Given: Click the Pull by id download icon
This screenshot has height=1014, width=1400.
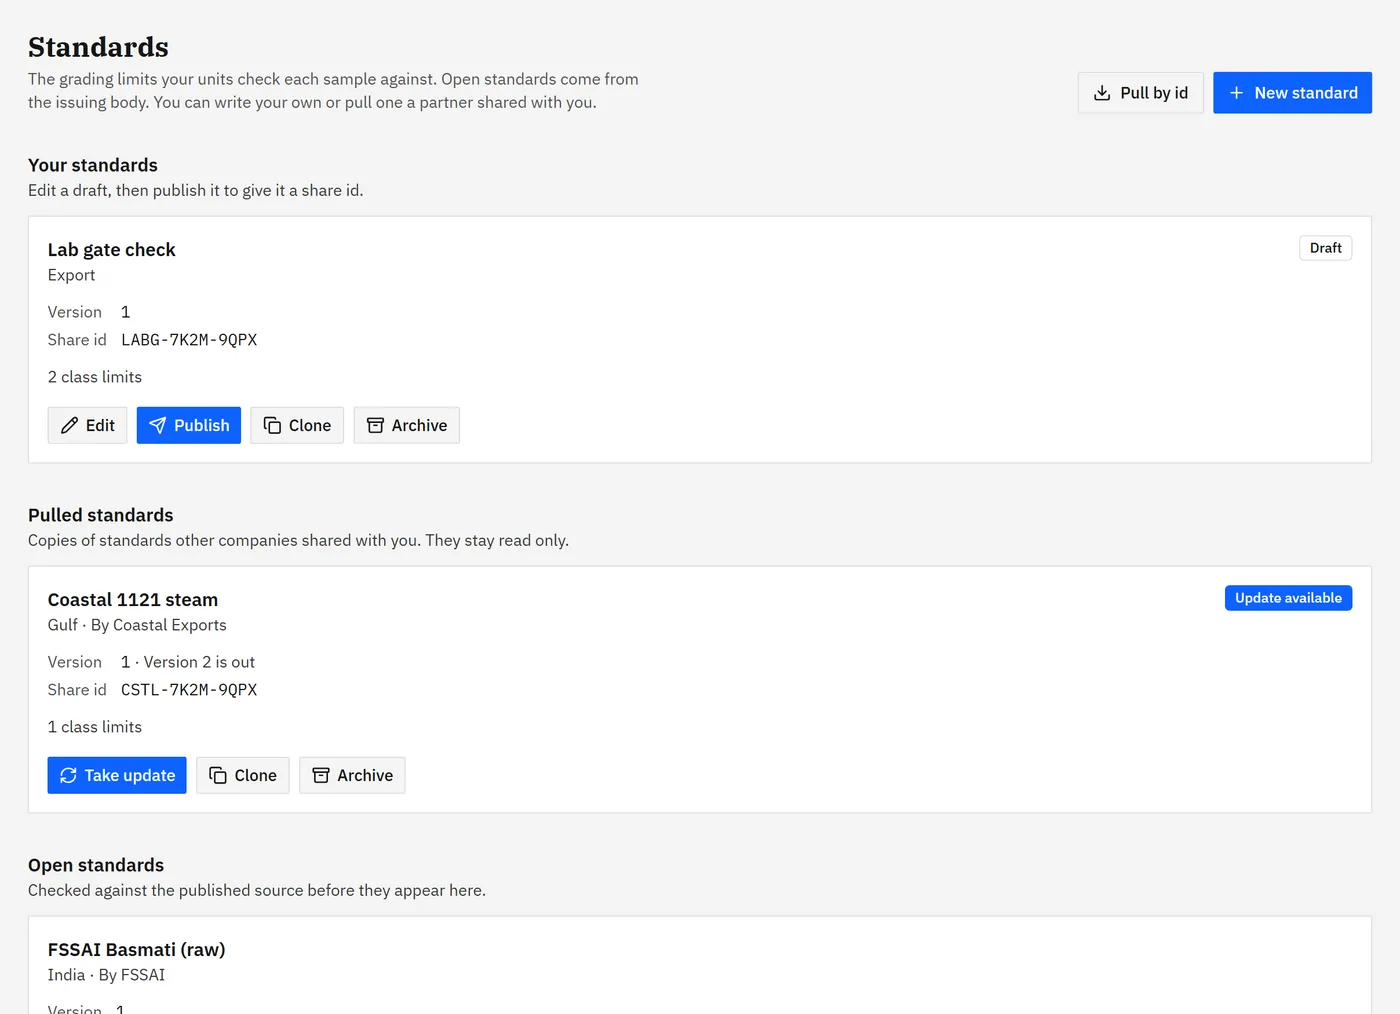Looking at the screenshot, I should 1102,93.
